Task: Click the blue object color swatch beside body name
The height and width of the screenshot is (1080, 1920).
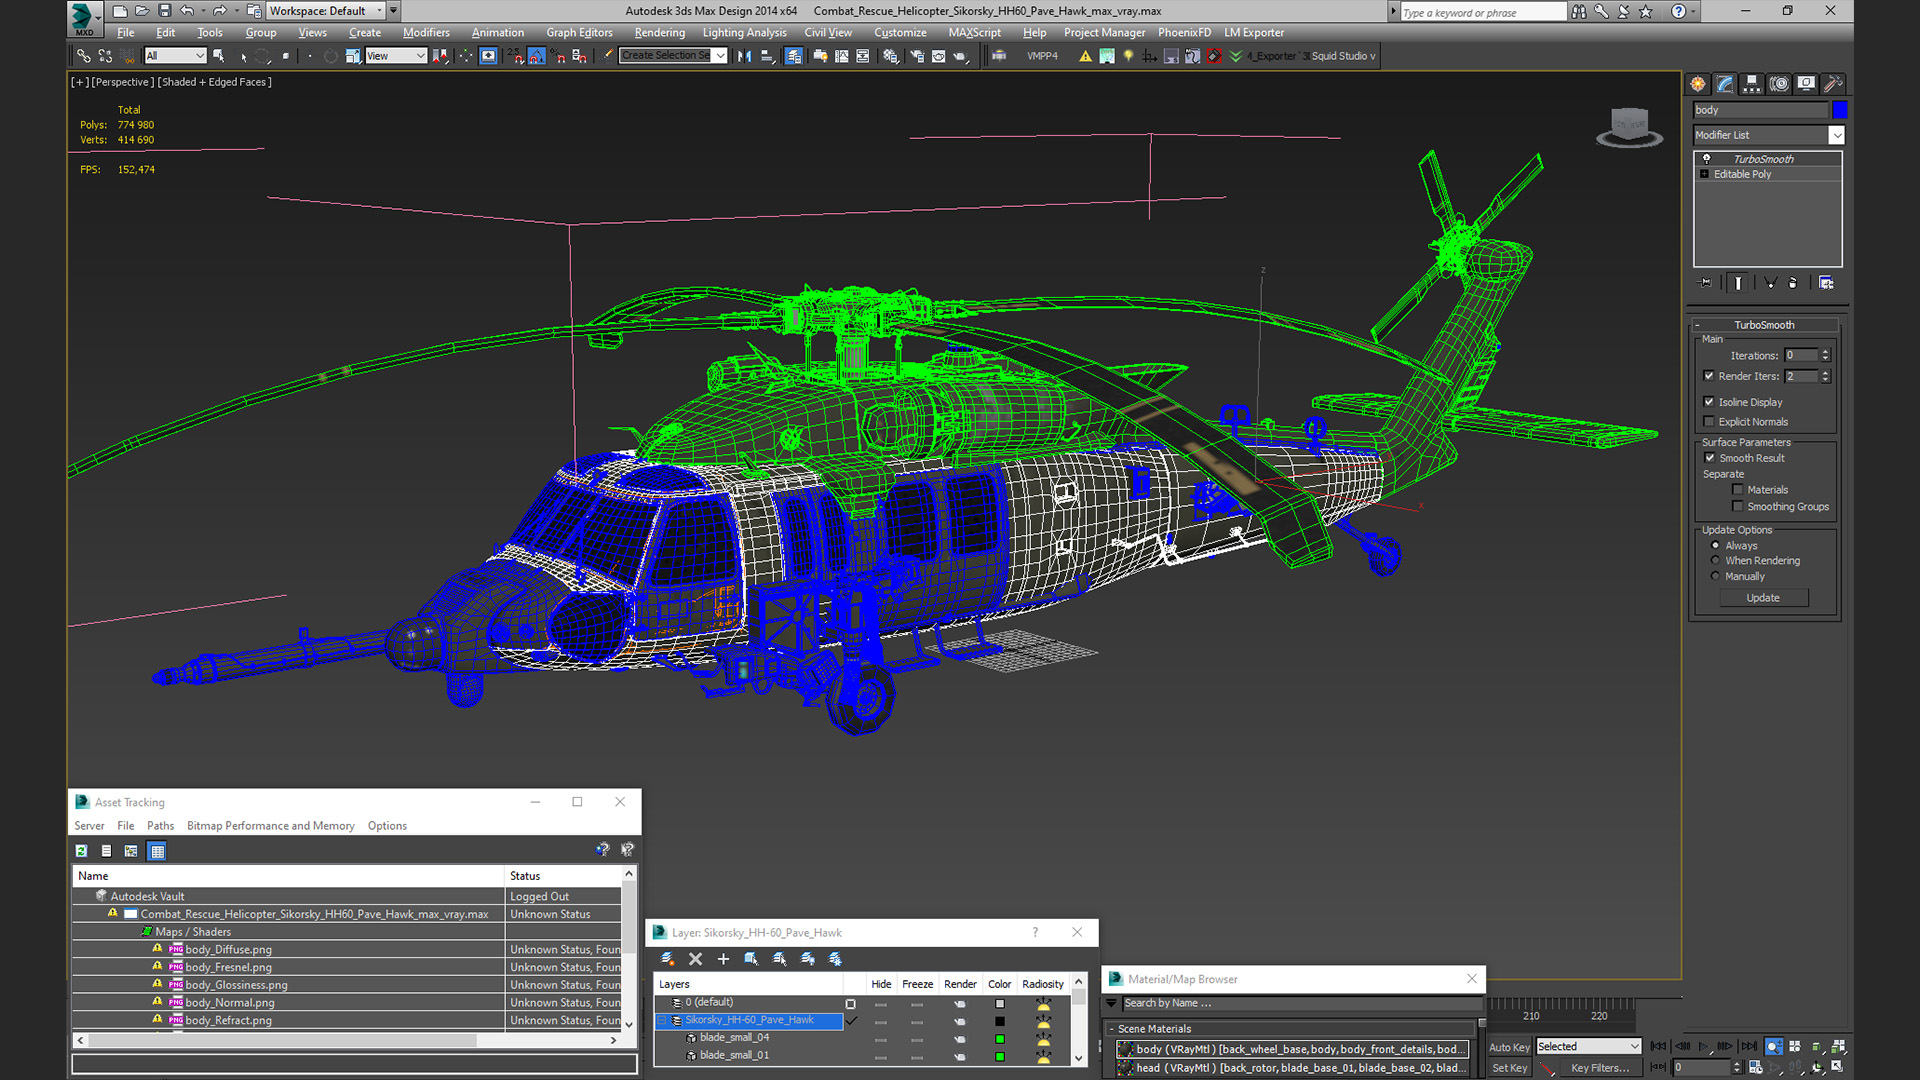Action: coord(1840,110)
